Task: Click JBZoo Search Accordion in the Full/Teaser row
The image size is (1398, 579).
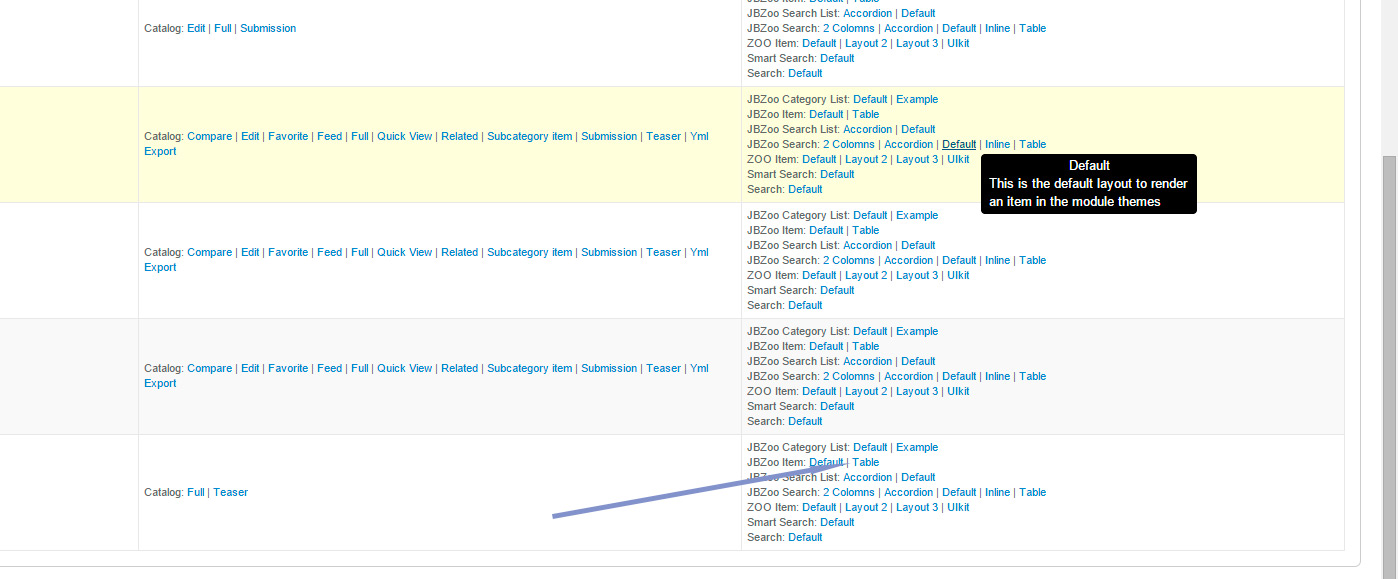Action: click(x=909, y=492)
